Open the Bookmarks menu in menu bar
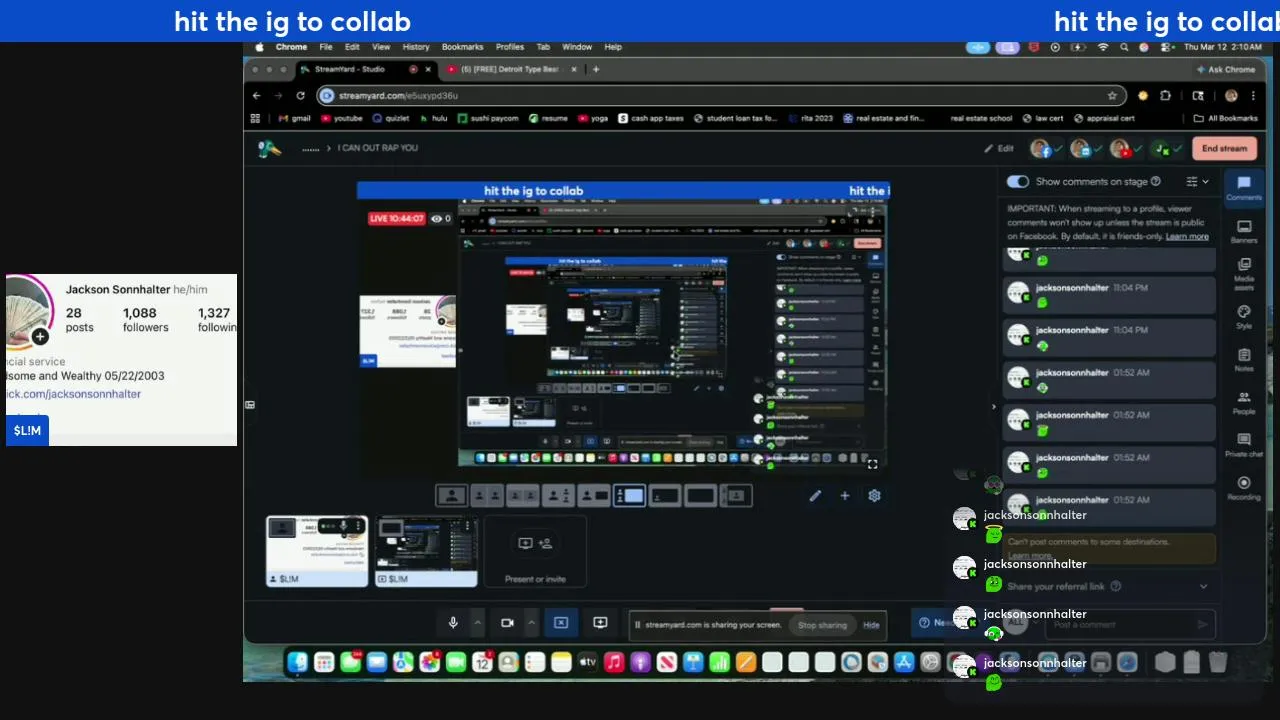 (x=462, y=47)
